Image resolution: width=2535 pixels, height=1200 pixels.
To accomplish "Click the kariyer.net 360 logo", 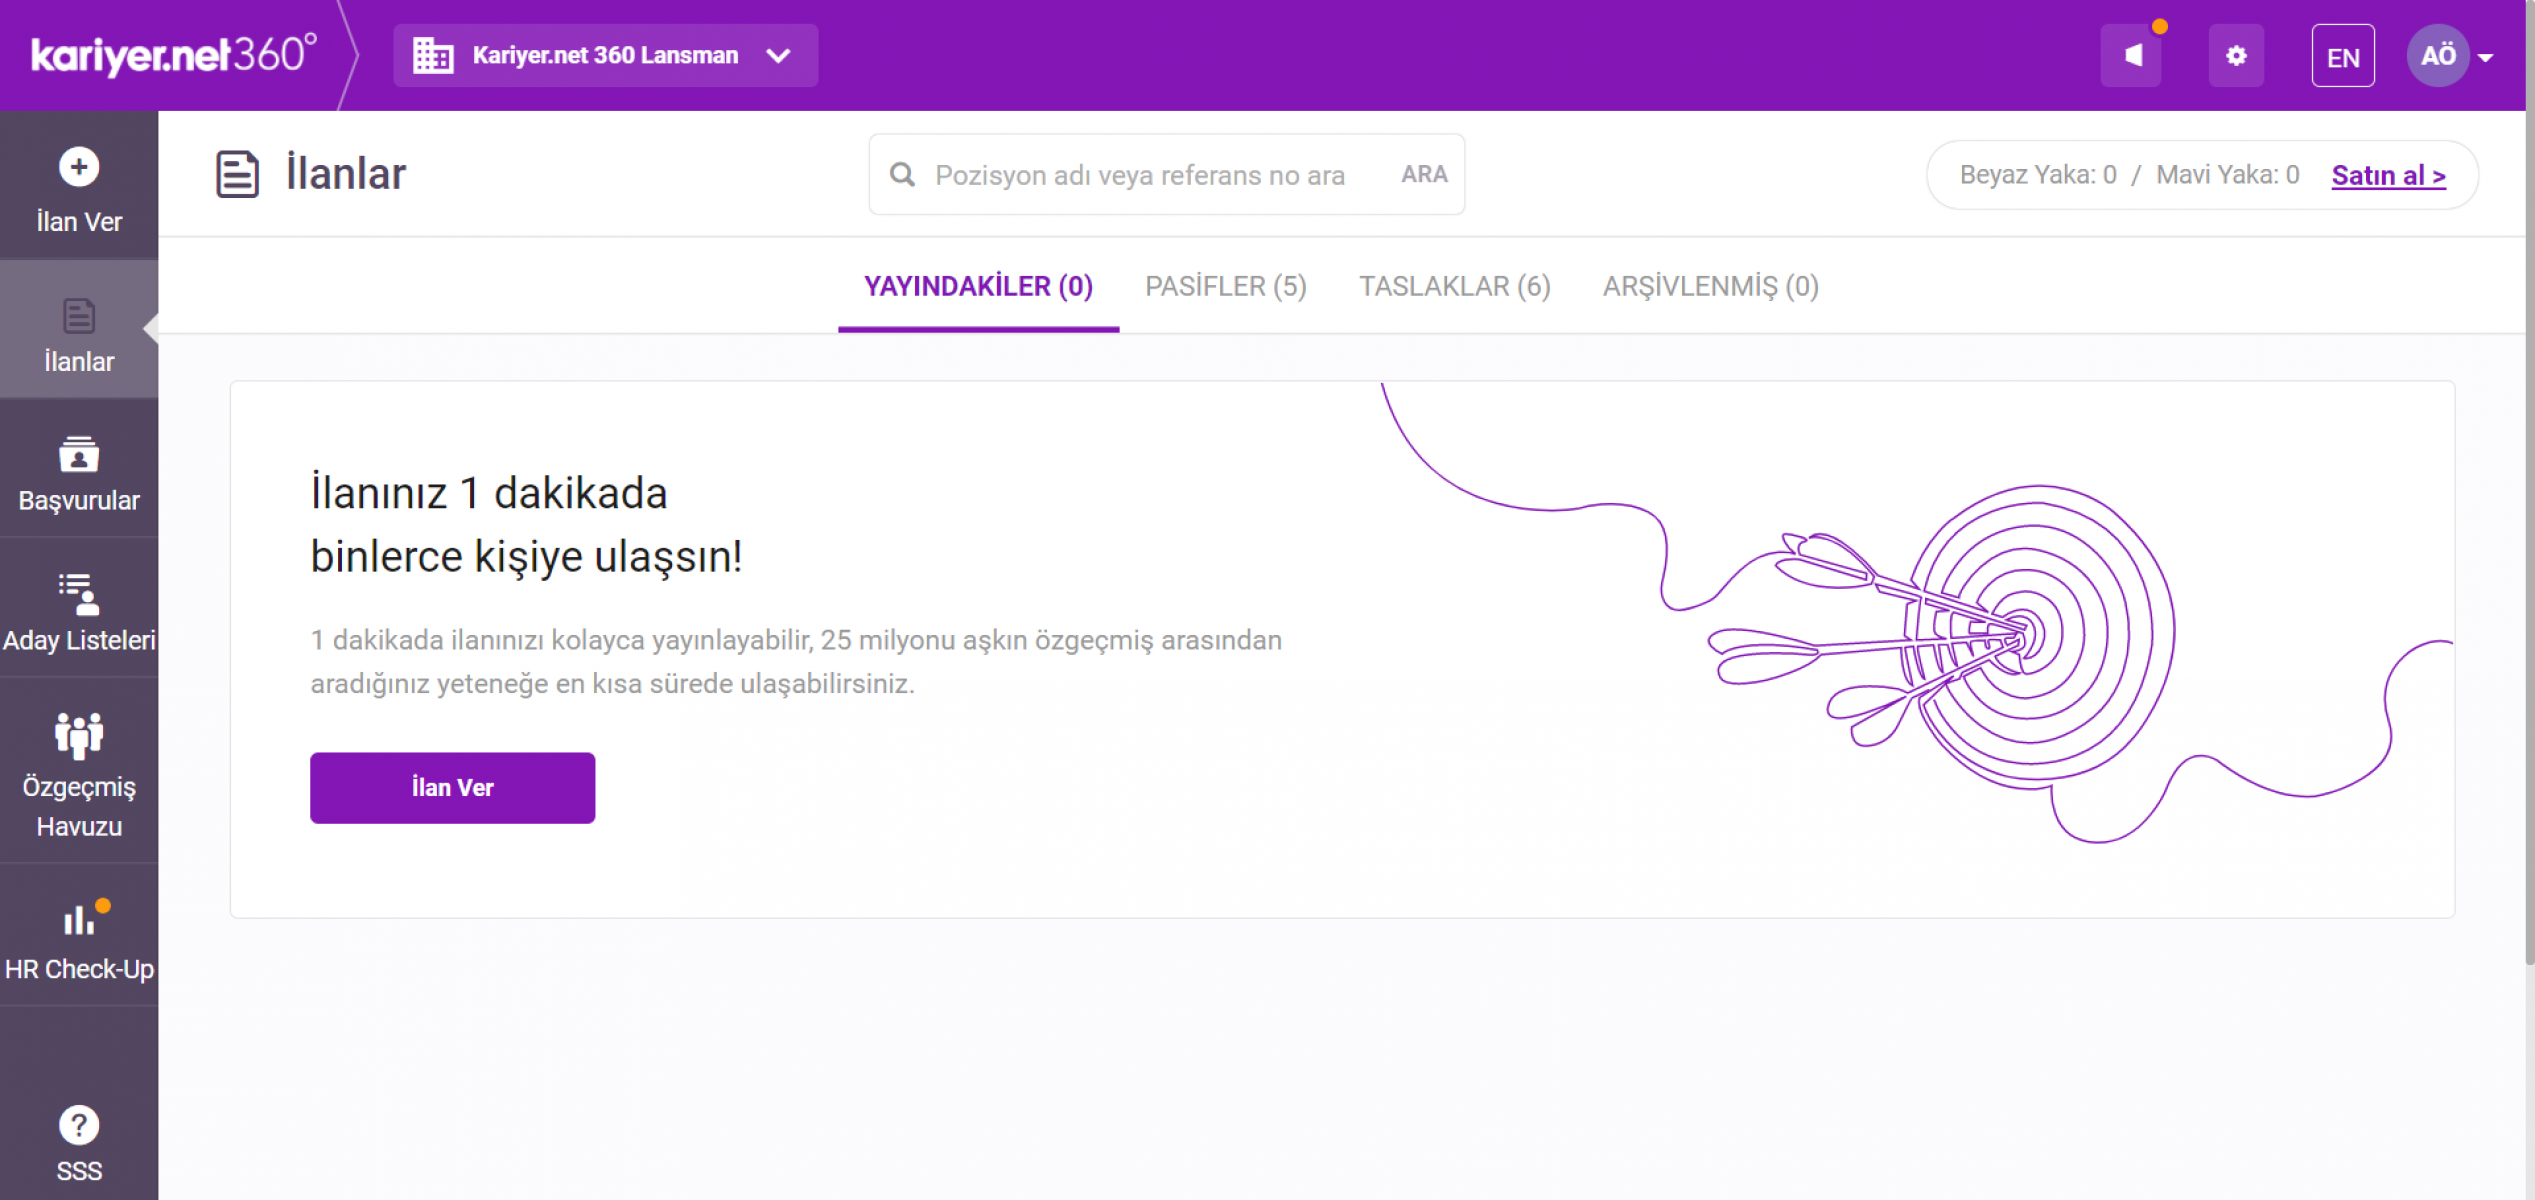I will 173,55.
